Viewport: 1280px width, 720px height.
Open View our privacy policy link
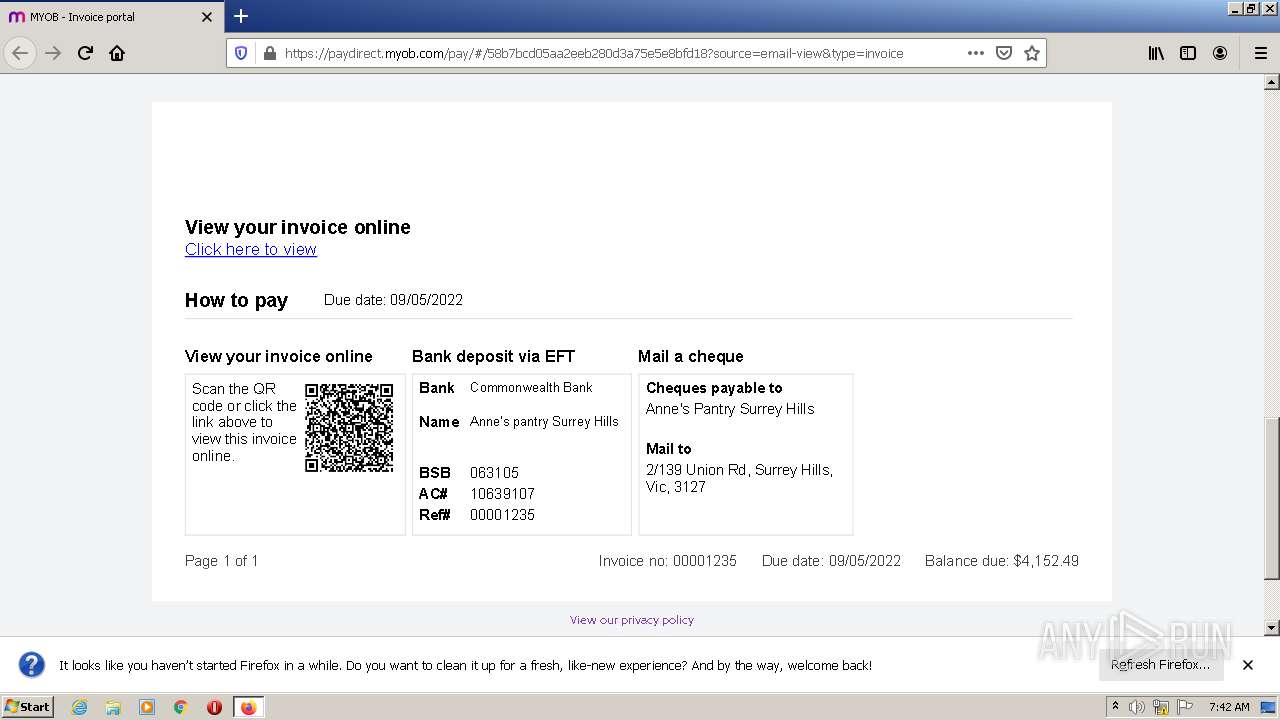click(632, 620)
